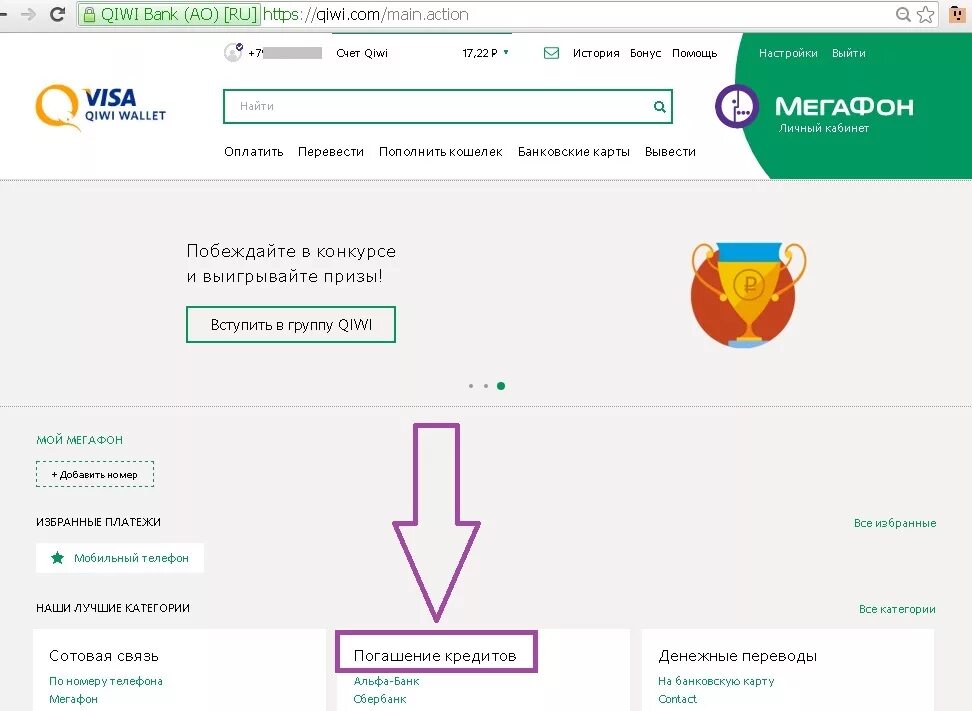Click На банковскую карту link
The height and width of the screenshot is (711, 972).
[716, 681]
